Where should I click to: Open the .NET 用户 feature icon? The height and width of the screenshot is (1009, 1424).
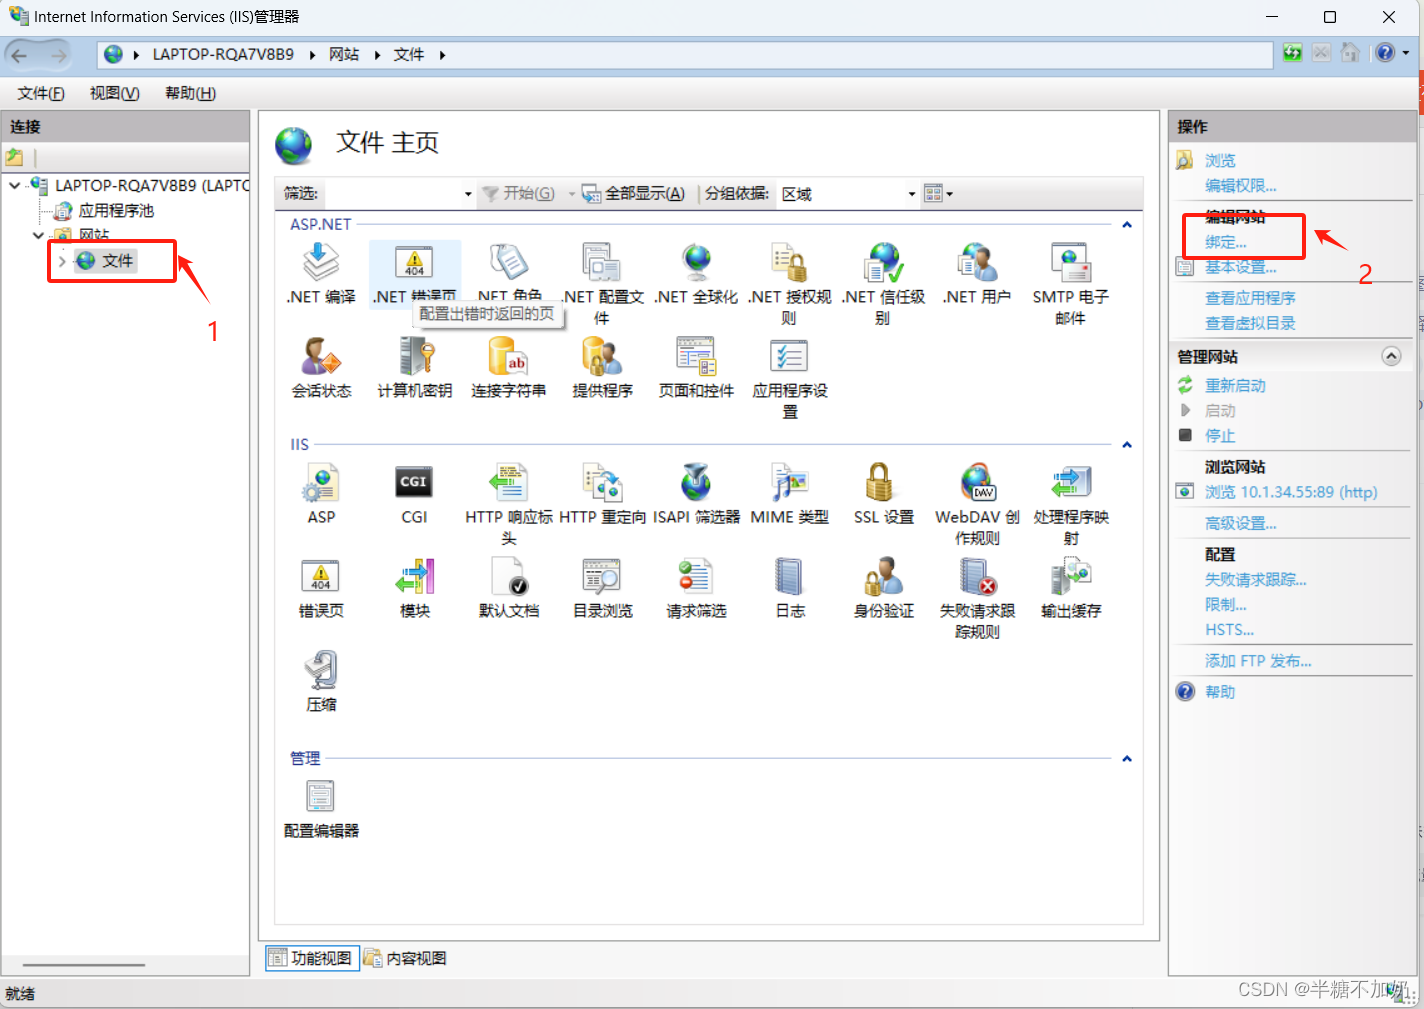pos(977,263)
